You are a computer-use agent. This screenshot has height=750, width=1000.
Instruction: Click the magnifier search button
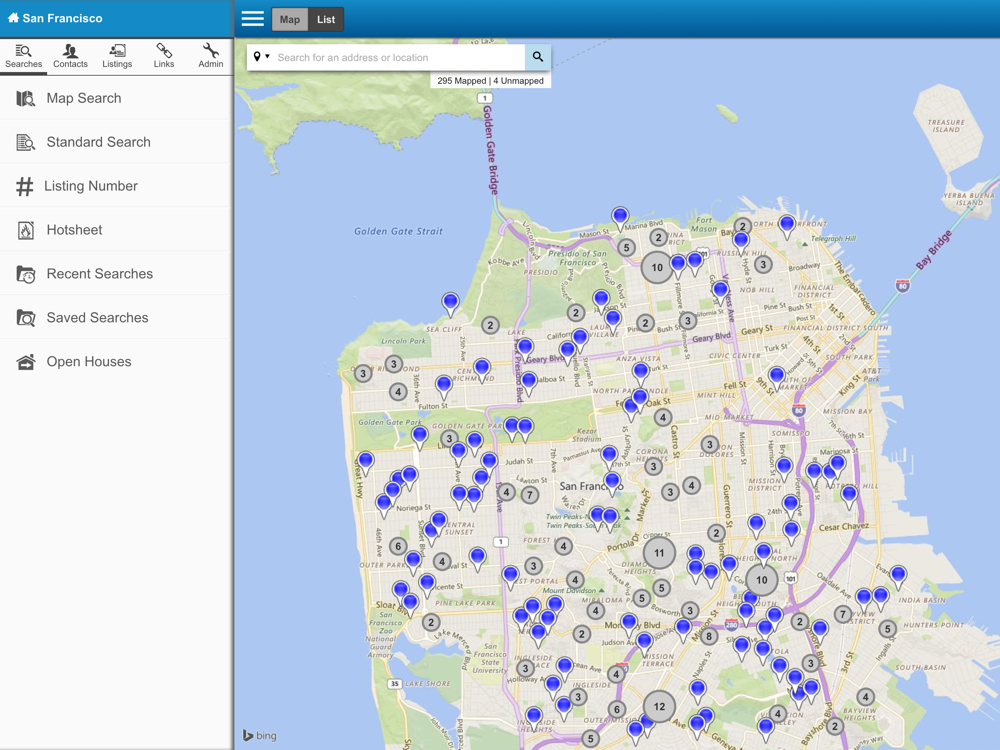[538, 57]
